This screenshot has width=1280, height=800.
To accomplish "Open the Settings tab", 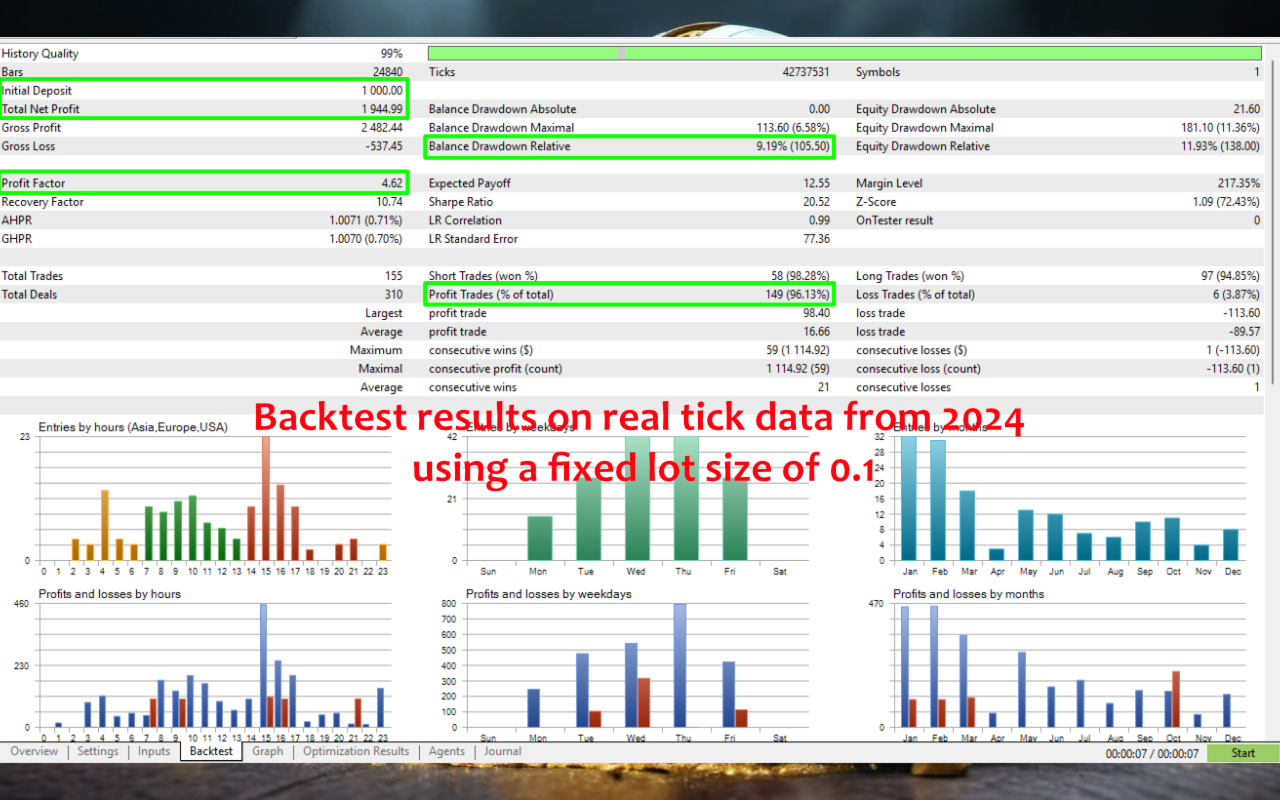I will pos(98,752).
